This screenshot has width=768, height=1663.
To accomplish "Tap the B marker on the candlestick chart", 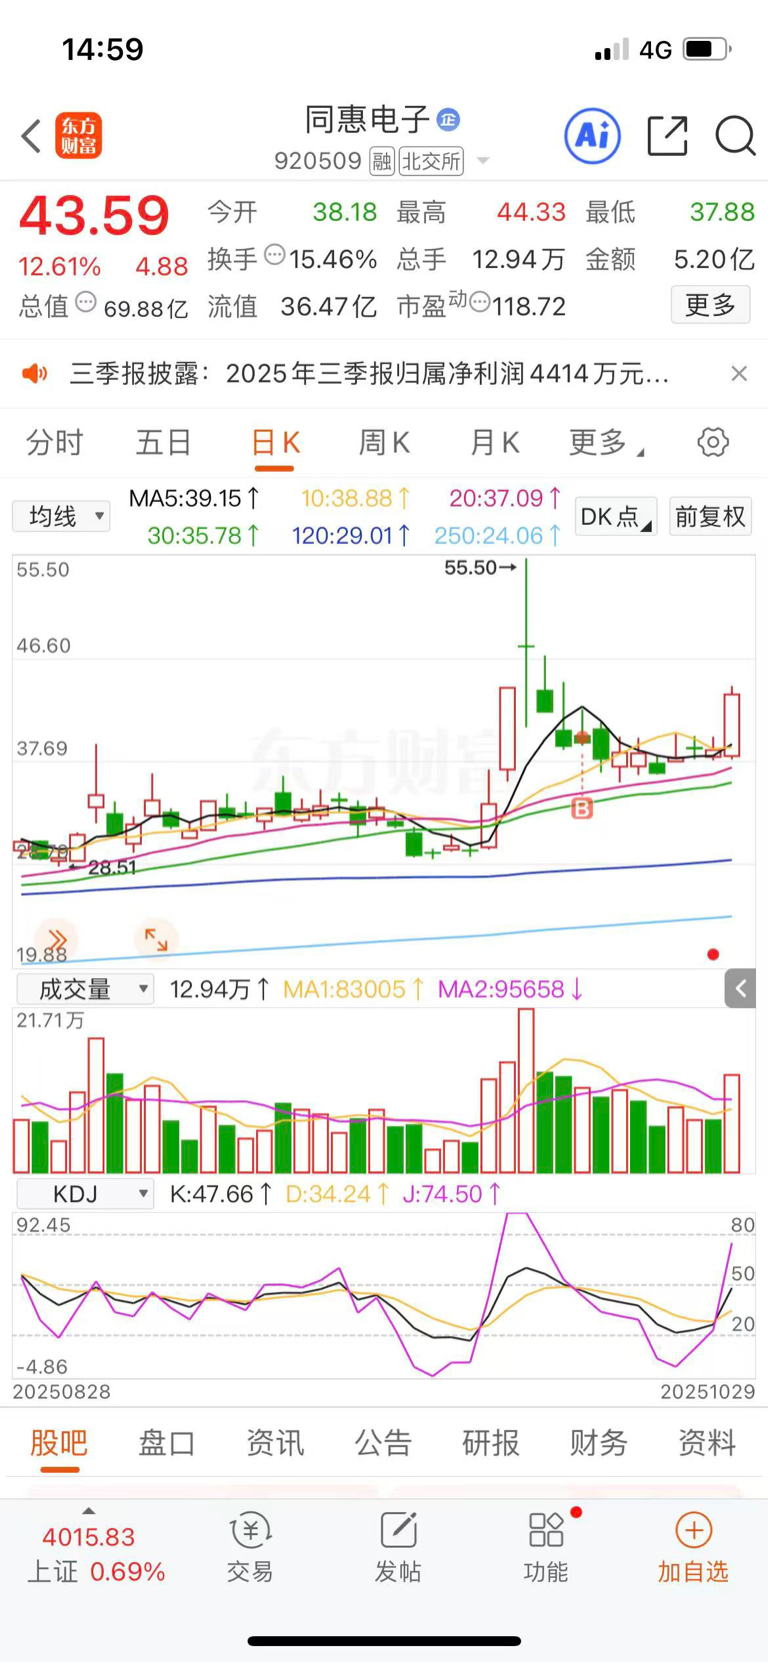I will (x=582, y=808).
